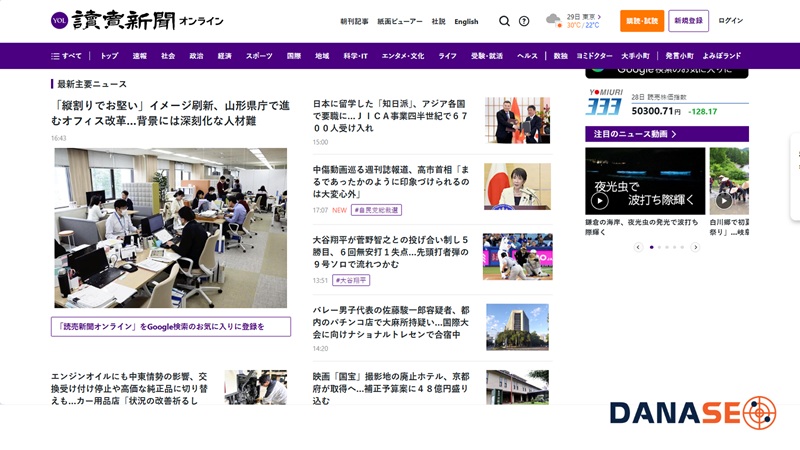Viewport: 800px width, 450px height.
Task: Open the バレー男子代表 佐藤駿一郎 headline
Action: (391, 322)
